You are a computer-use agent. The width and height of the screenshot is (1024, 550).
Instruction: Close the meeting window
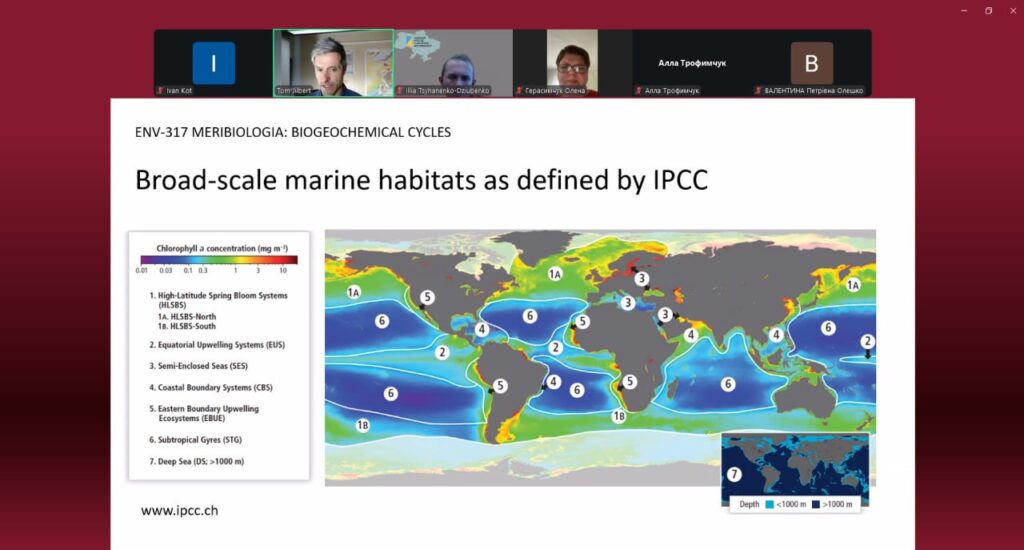pos(1011,10)
